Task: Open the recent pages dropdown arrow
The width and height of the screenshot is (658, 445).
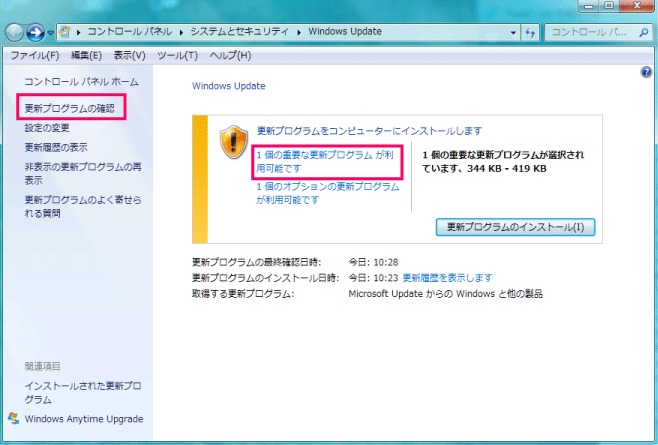Action: [50, 33]
